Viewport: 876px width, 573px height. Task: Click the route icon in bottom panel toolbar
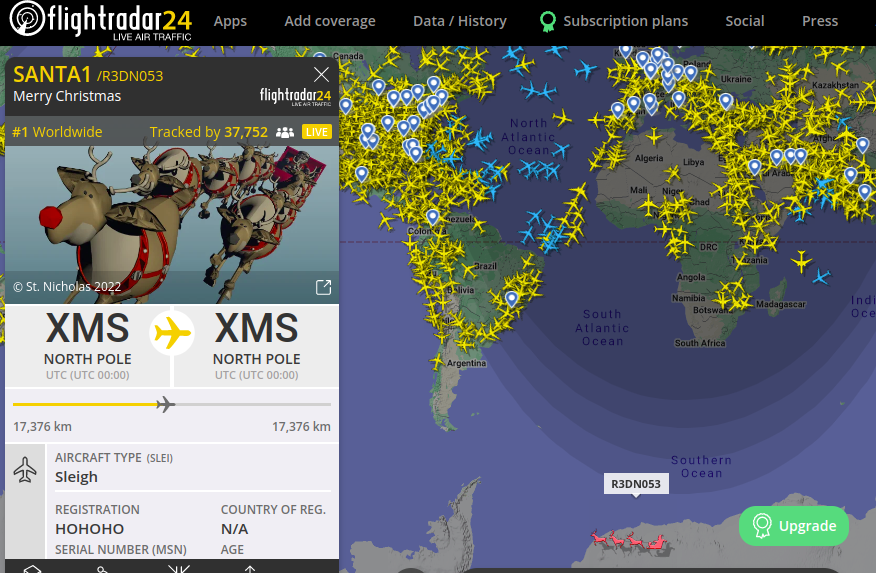pos(102,569)
